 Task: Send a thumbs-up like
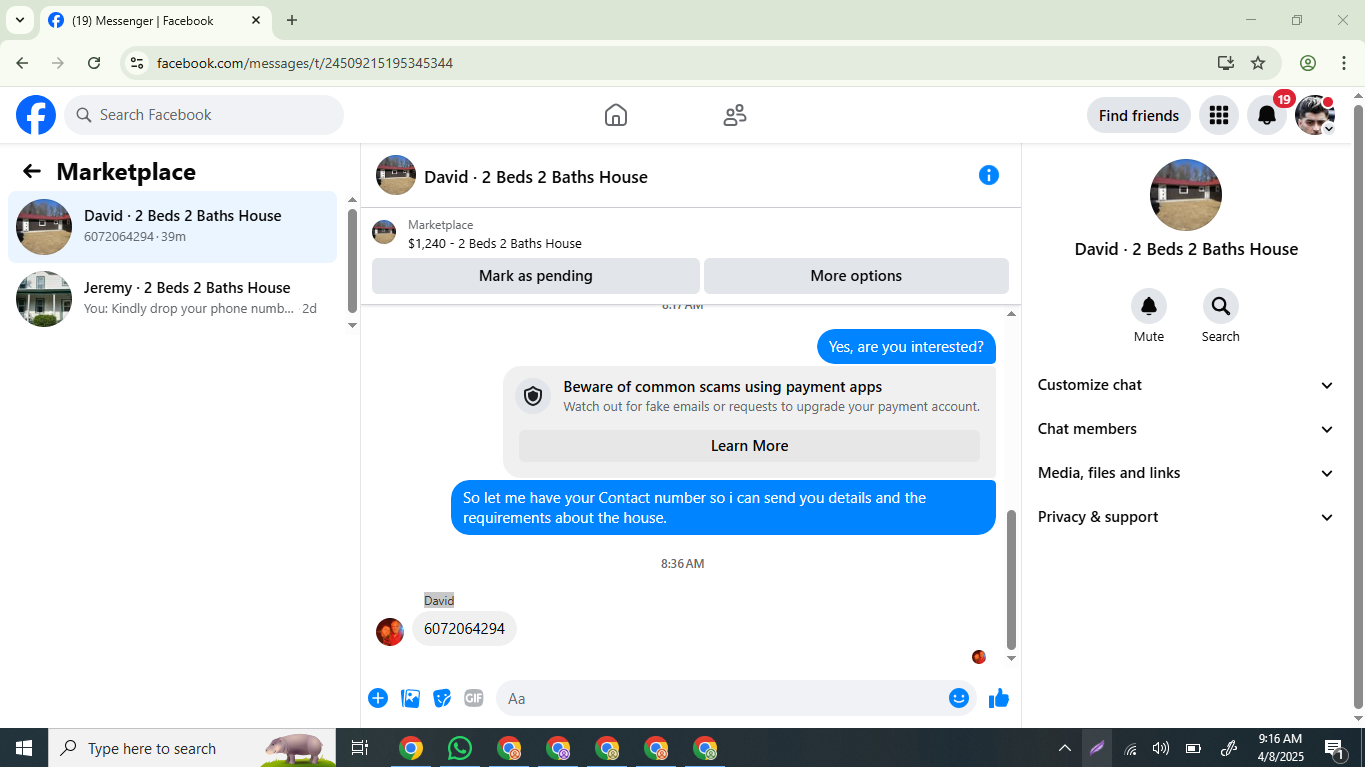click(x=999, y=698)
